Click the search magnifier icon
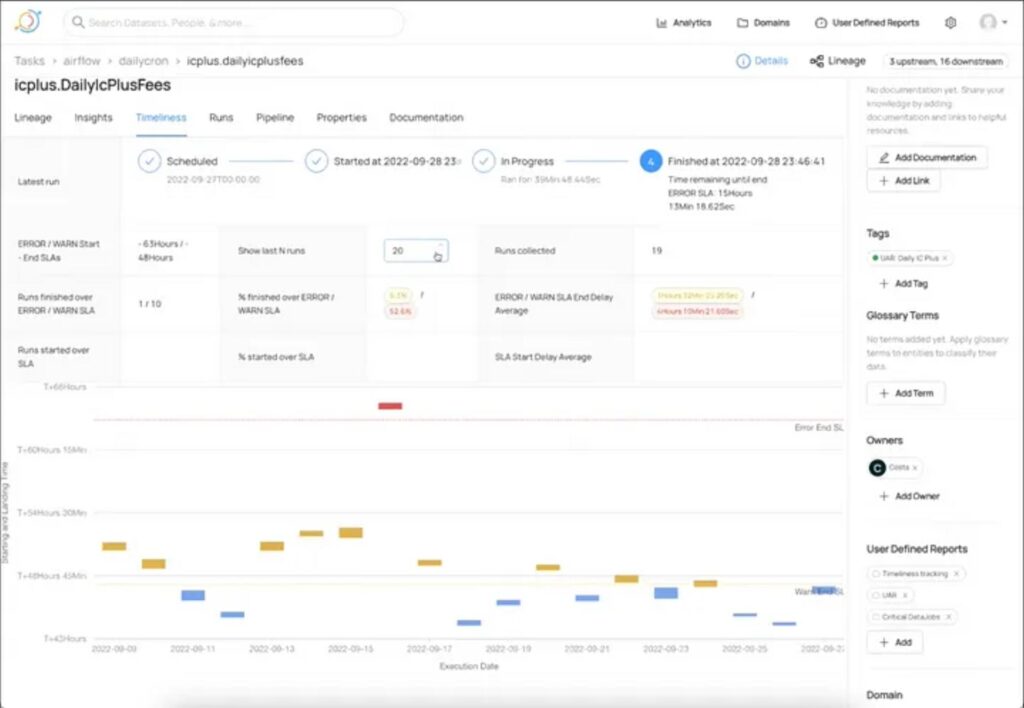 [78, 22]
